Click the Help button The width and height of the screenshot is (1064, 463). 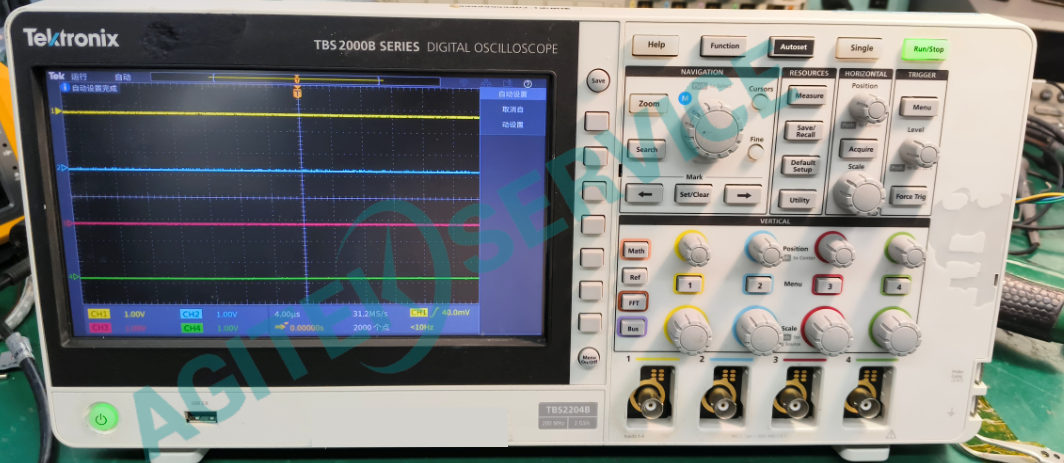click(656, 45)
